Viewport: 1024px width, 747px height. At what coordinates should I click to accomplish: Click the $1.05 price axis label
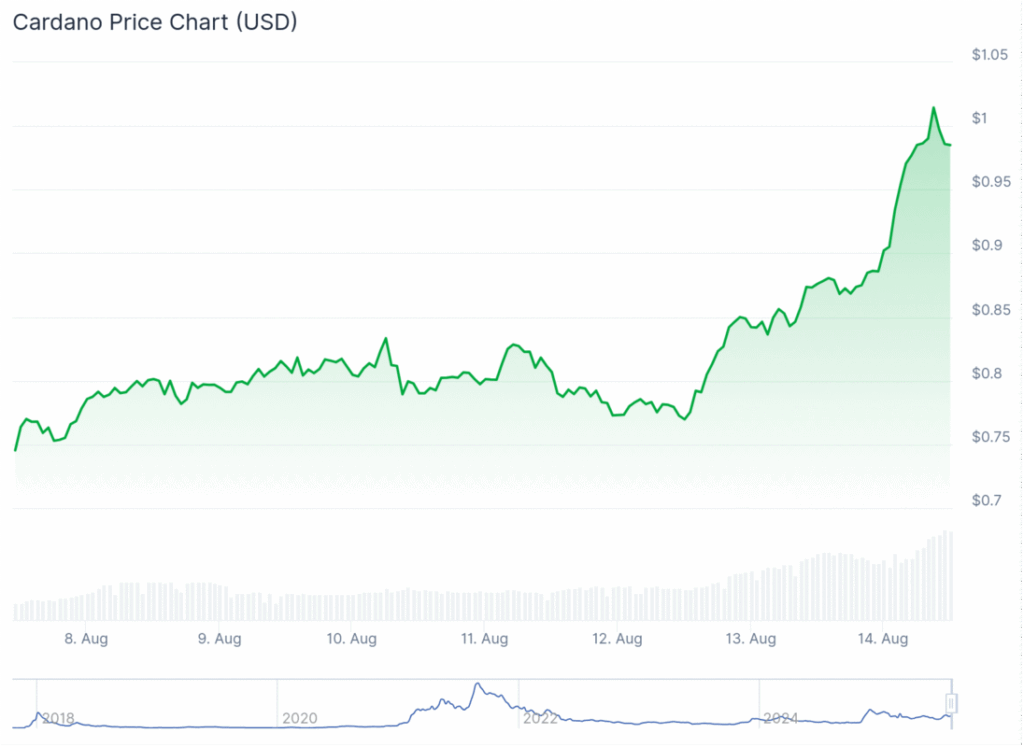click(x=989, y=55)
